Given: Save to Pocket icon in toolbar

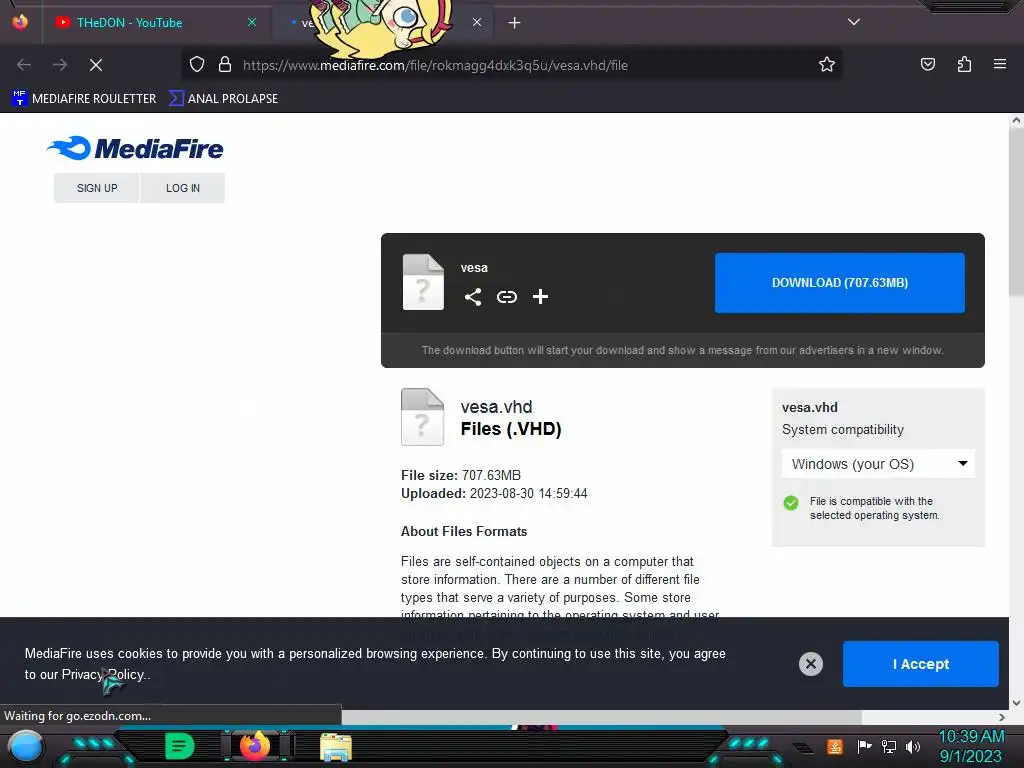Looking at the screenshot, I should (x=927, y=64).
